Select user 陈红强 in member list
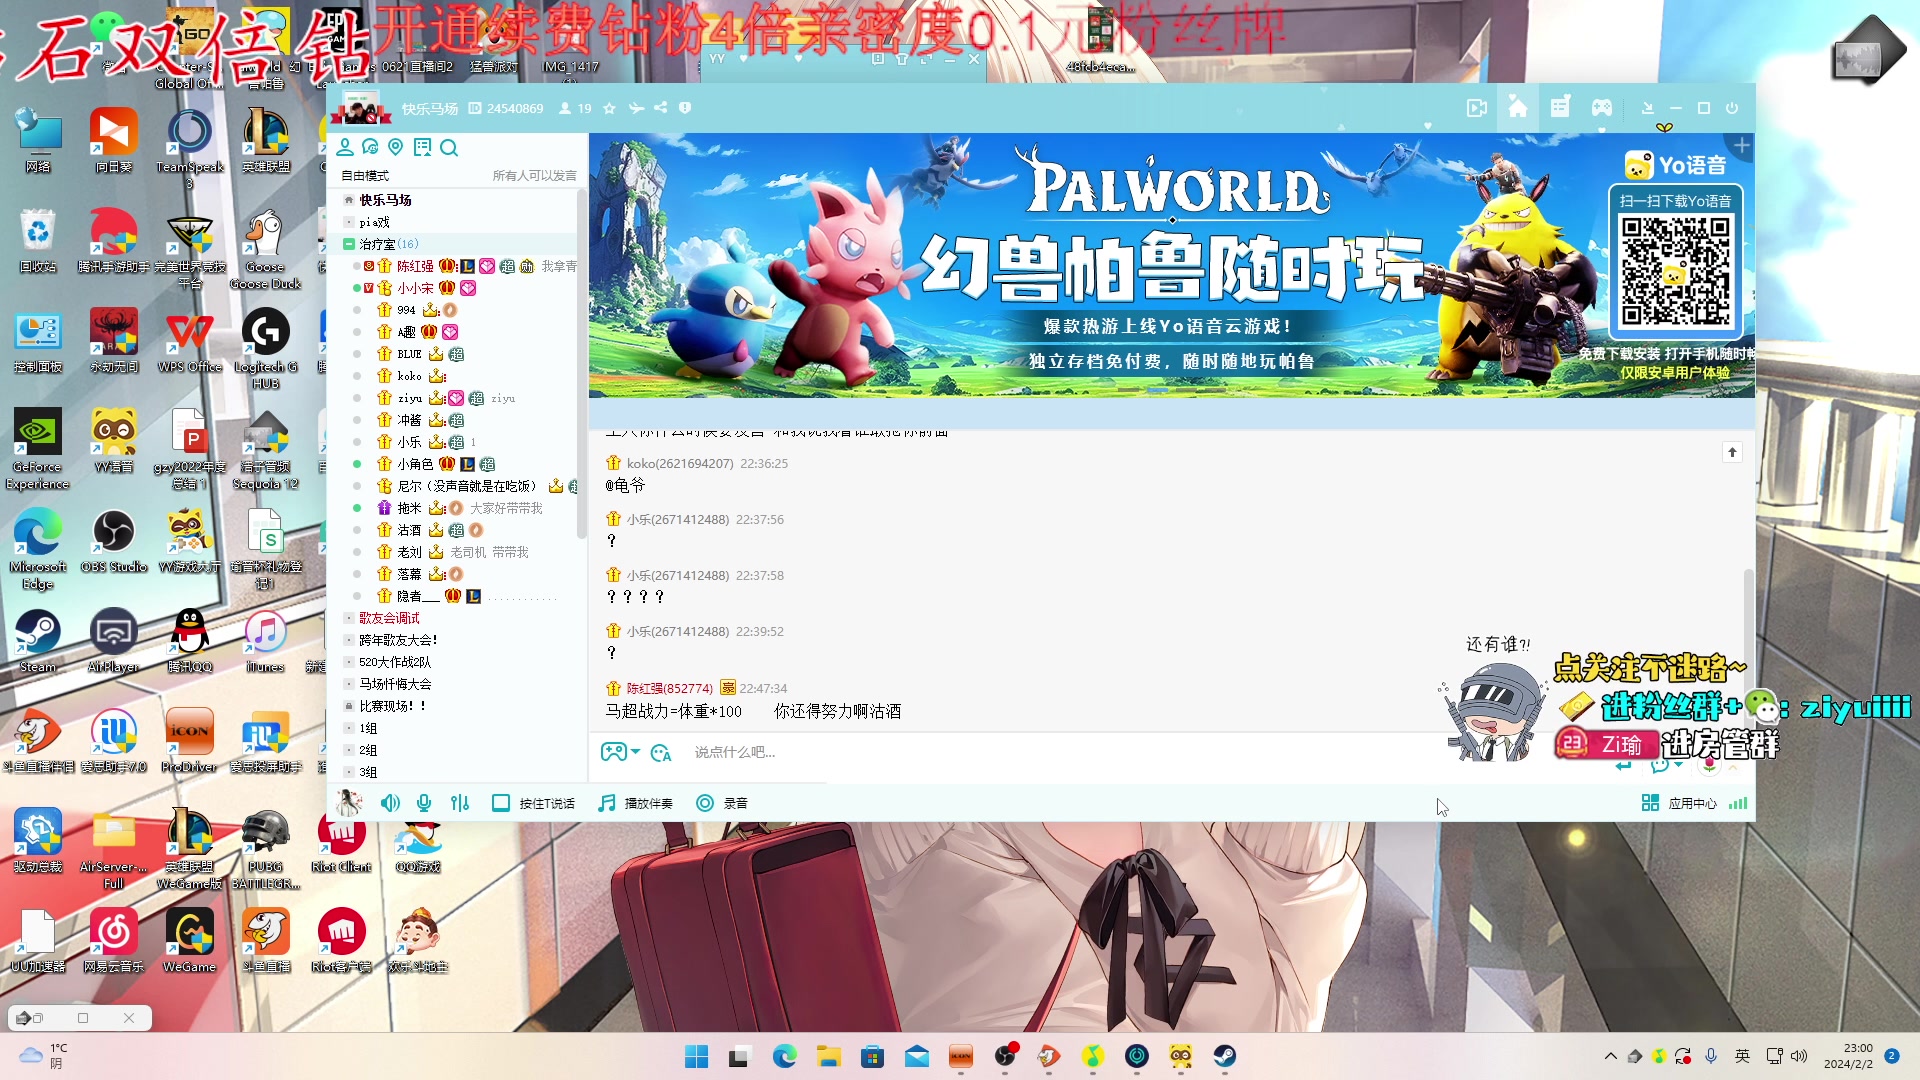Image resolution: width=1920 pixels, height=1080 pixels. 415,266
